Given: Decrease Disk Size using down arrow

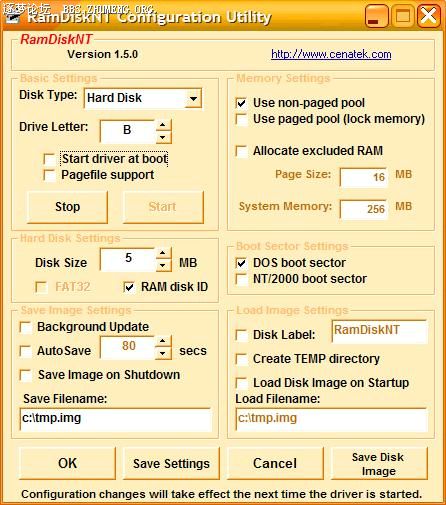Looking at the screenshot, I should click(163, 265).
